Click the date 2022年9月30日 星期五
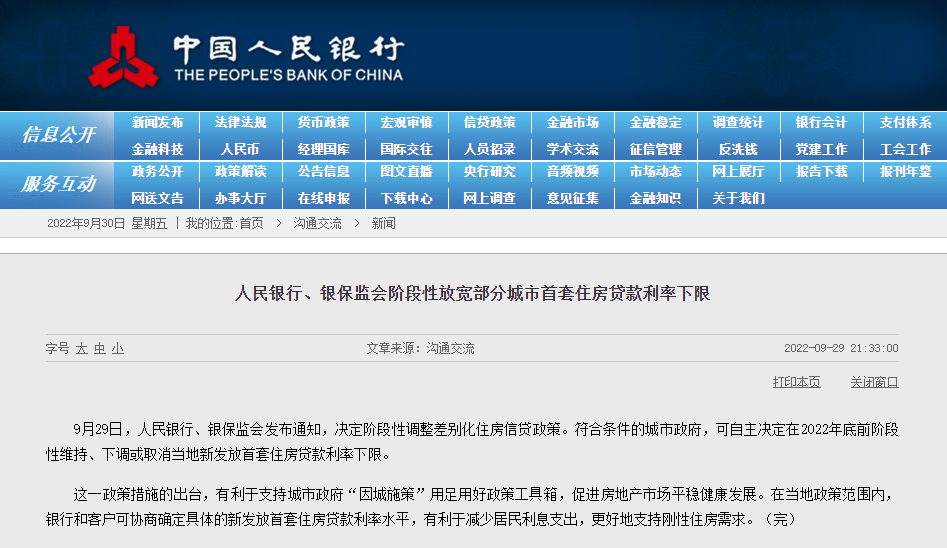The width and height of the screenshot is (947, 548). coord(107,224)
